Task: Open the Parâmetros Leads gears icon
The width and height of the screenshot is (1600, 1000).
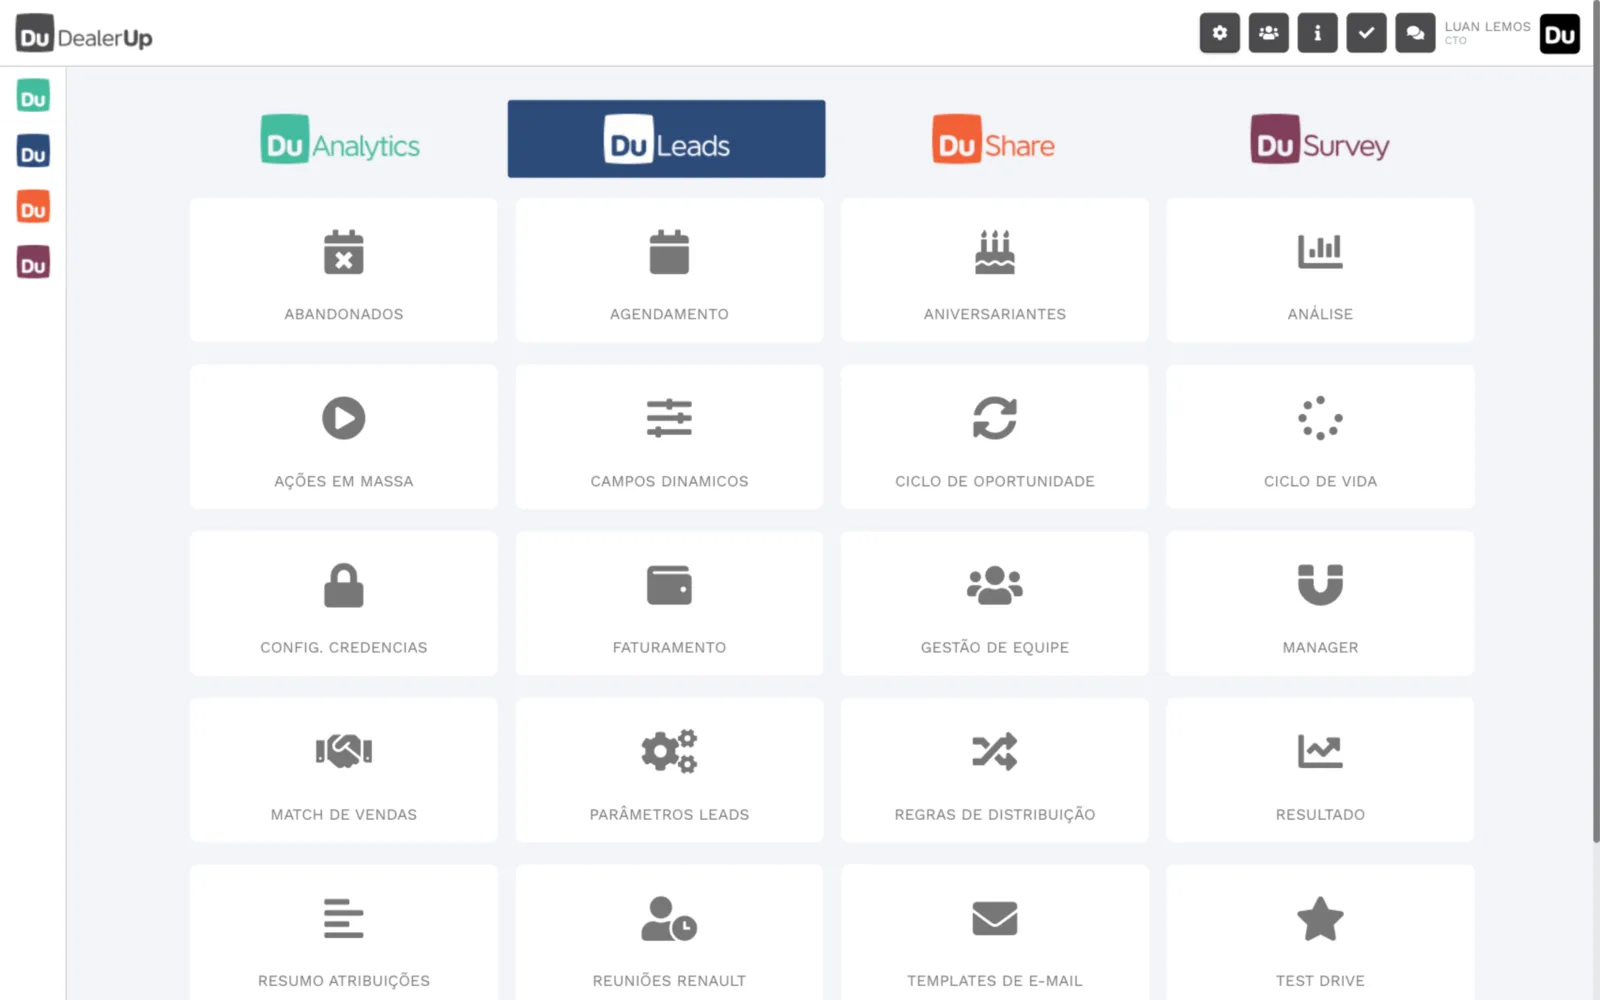Action: coord(669,751)
